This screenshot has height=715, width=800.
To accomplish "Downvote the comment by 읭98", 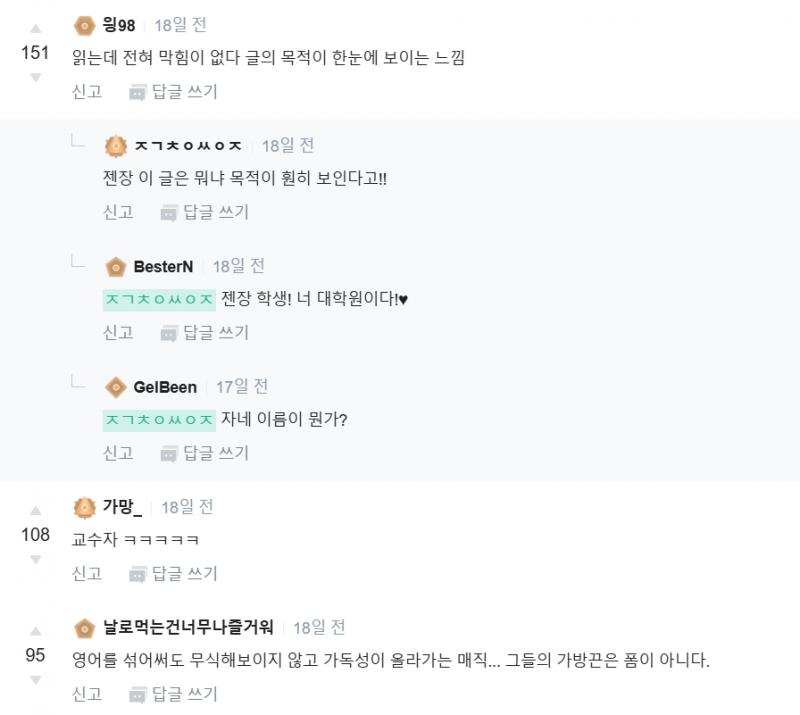I will (x=36, y=77).
